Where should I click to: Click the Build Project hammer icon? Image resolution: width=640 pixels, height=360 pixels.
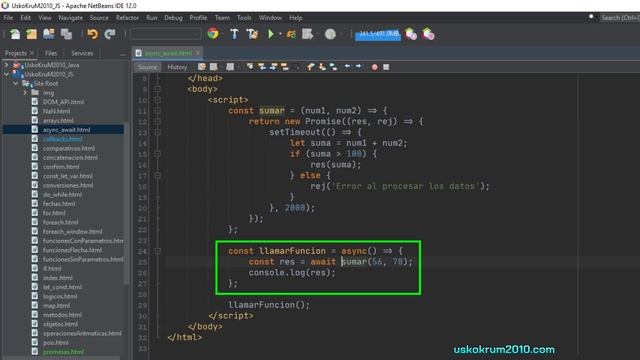(x=234, y=34)
